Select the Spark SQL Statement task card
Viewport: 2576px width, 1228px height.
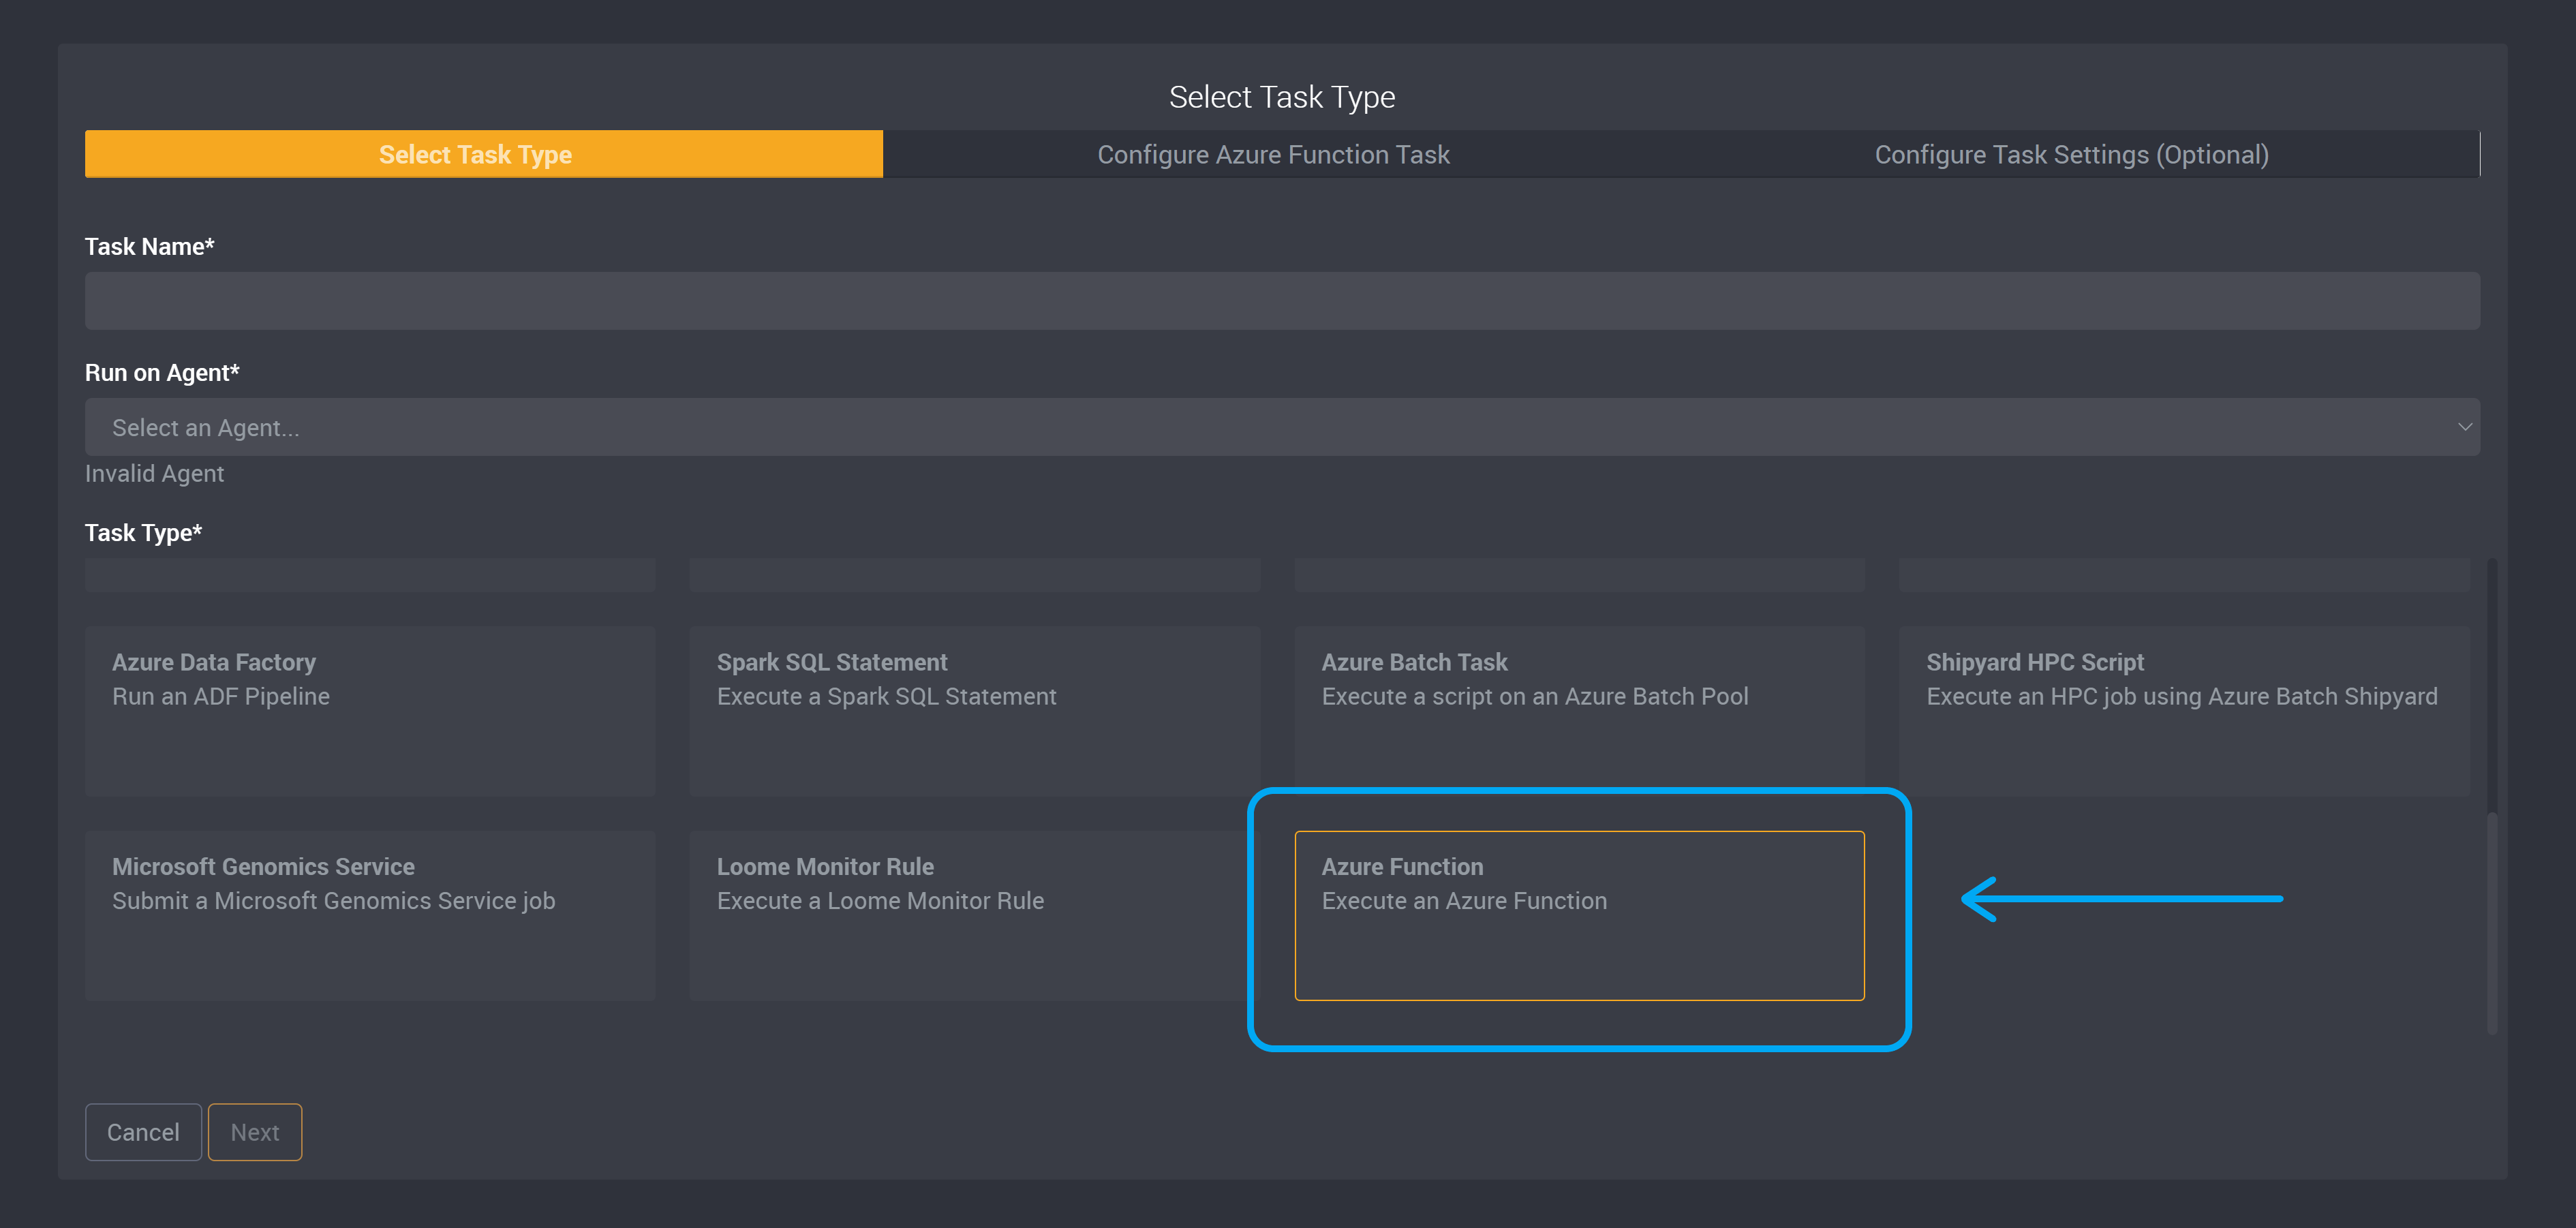(x=975, y=711)
